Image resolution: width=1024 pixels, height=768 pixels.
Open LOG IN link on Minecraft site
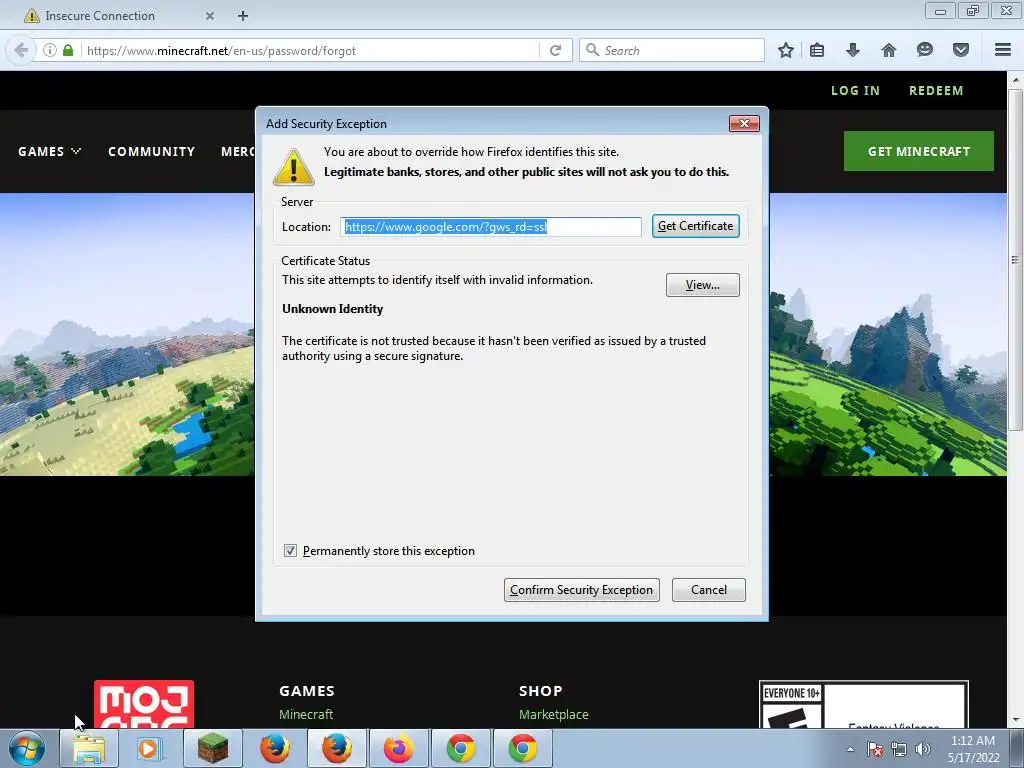coord(856,91)
